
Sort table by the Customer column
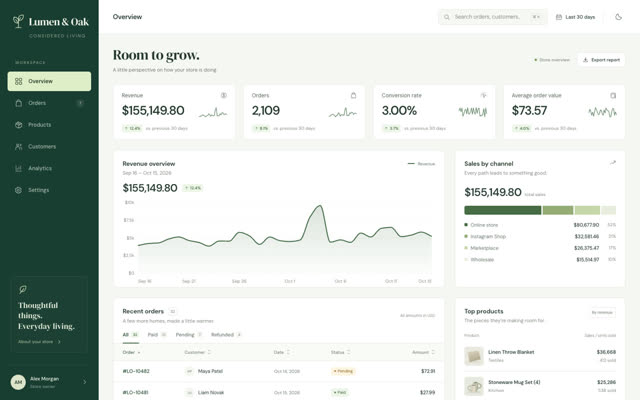[197, 352]
